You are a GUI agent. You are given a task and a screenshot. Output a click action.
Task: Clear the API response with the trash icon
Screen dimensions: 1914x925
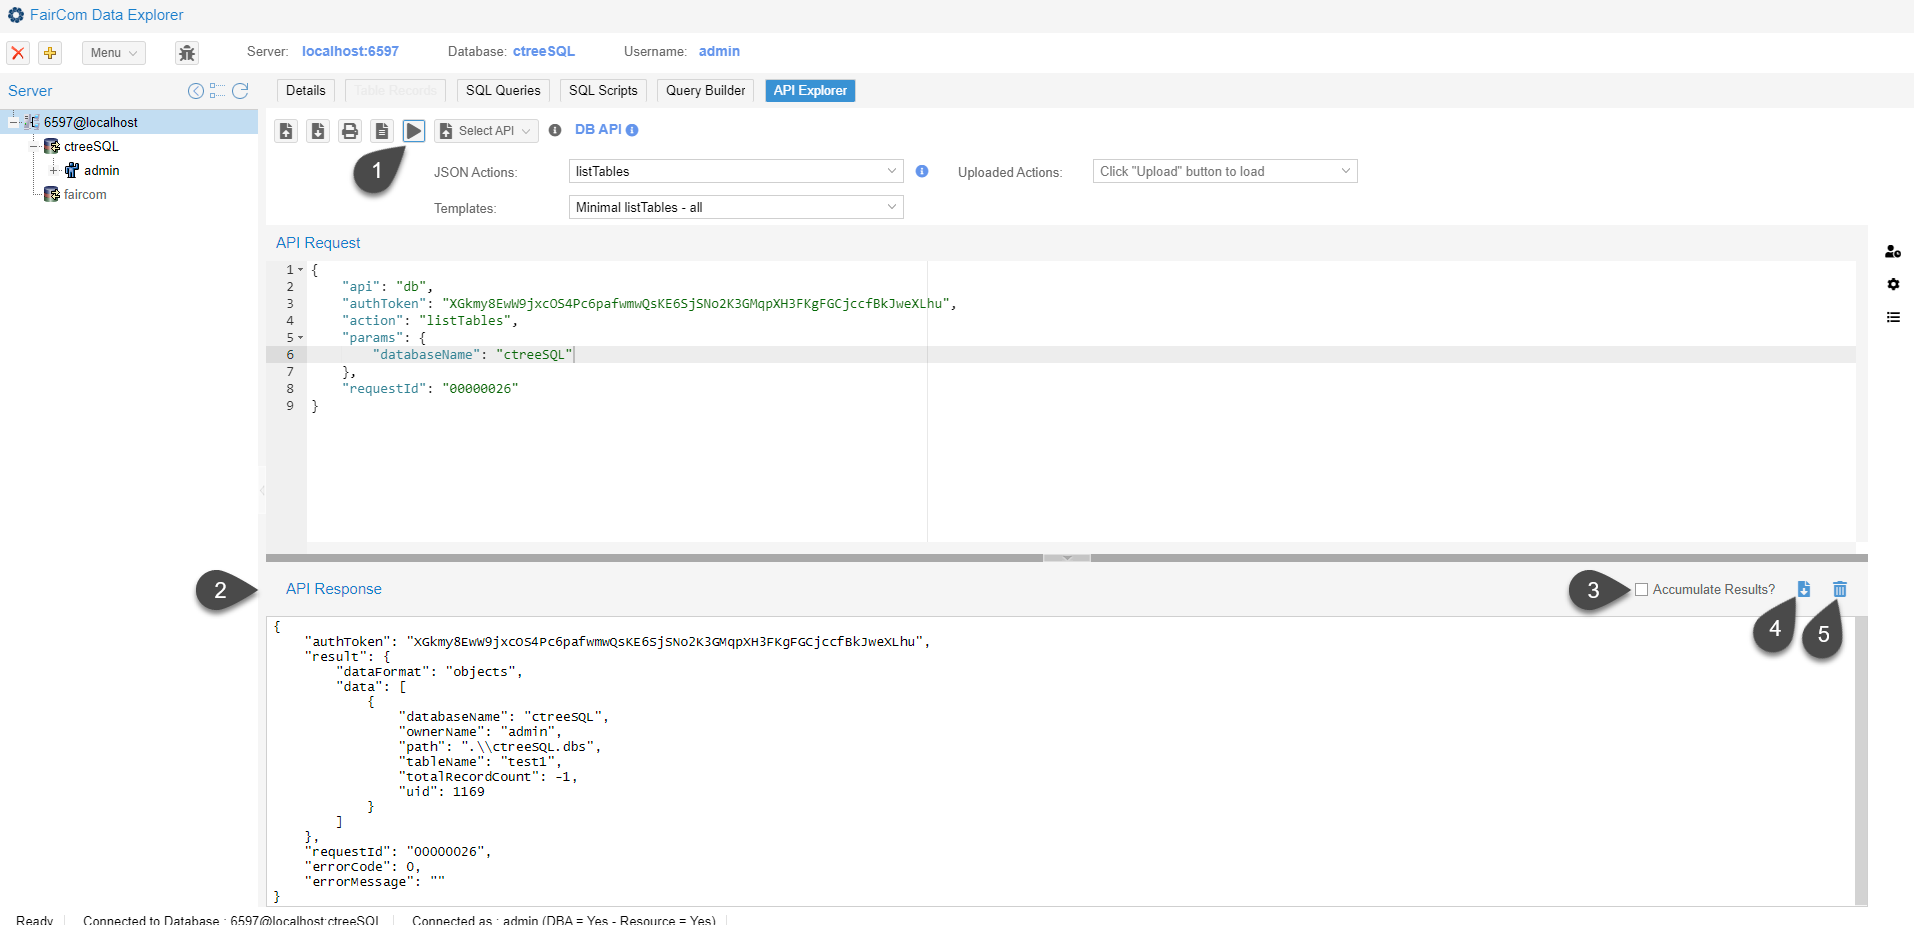[1840, 589]
